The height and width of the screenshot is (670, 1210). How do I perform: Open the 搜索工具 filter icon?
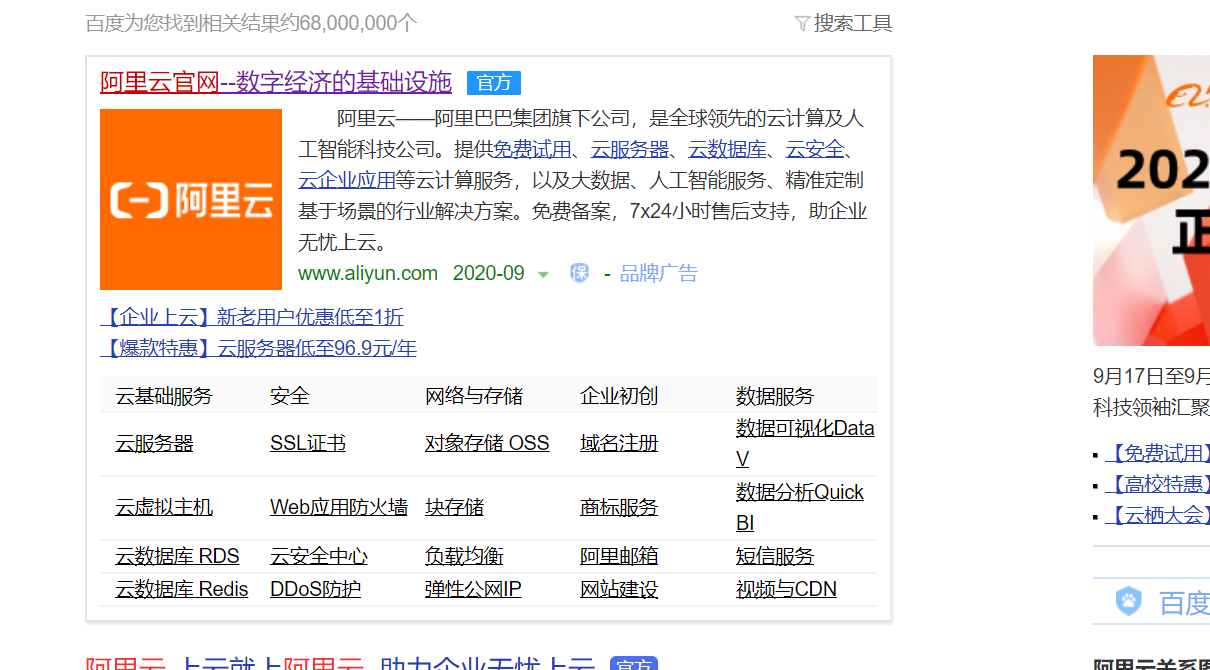pyautogui.click(x=802, y=23)
